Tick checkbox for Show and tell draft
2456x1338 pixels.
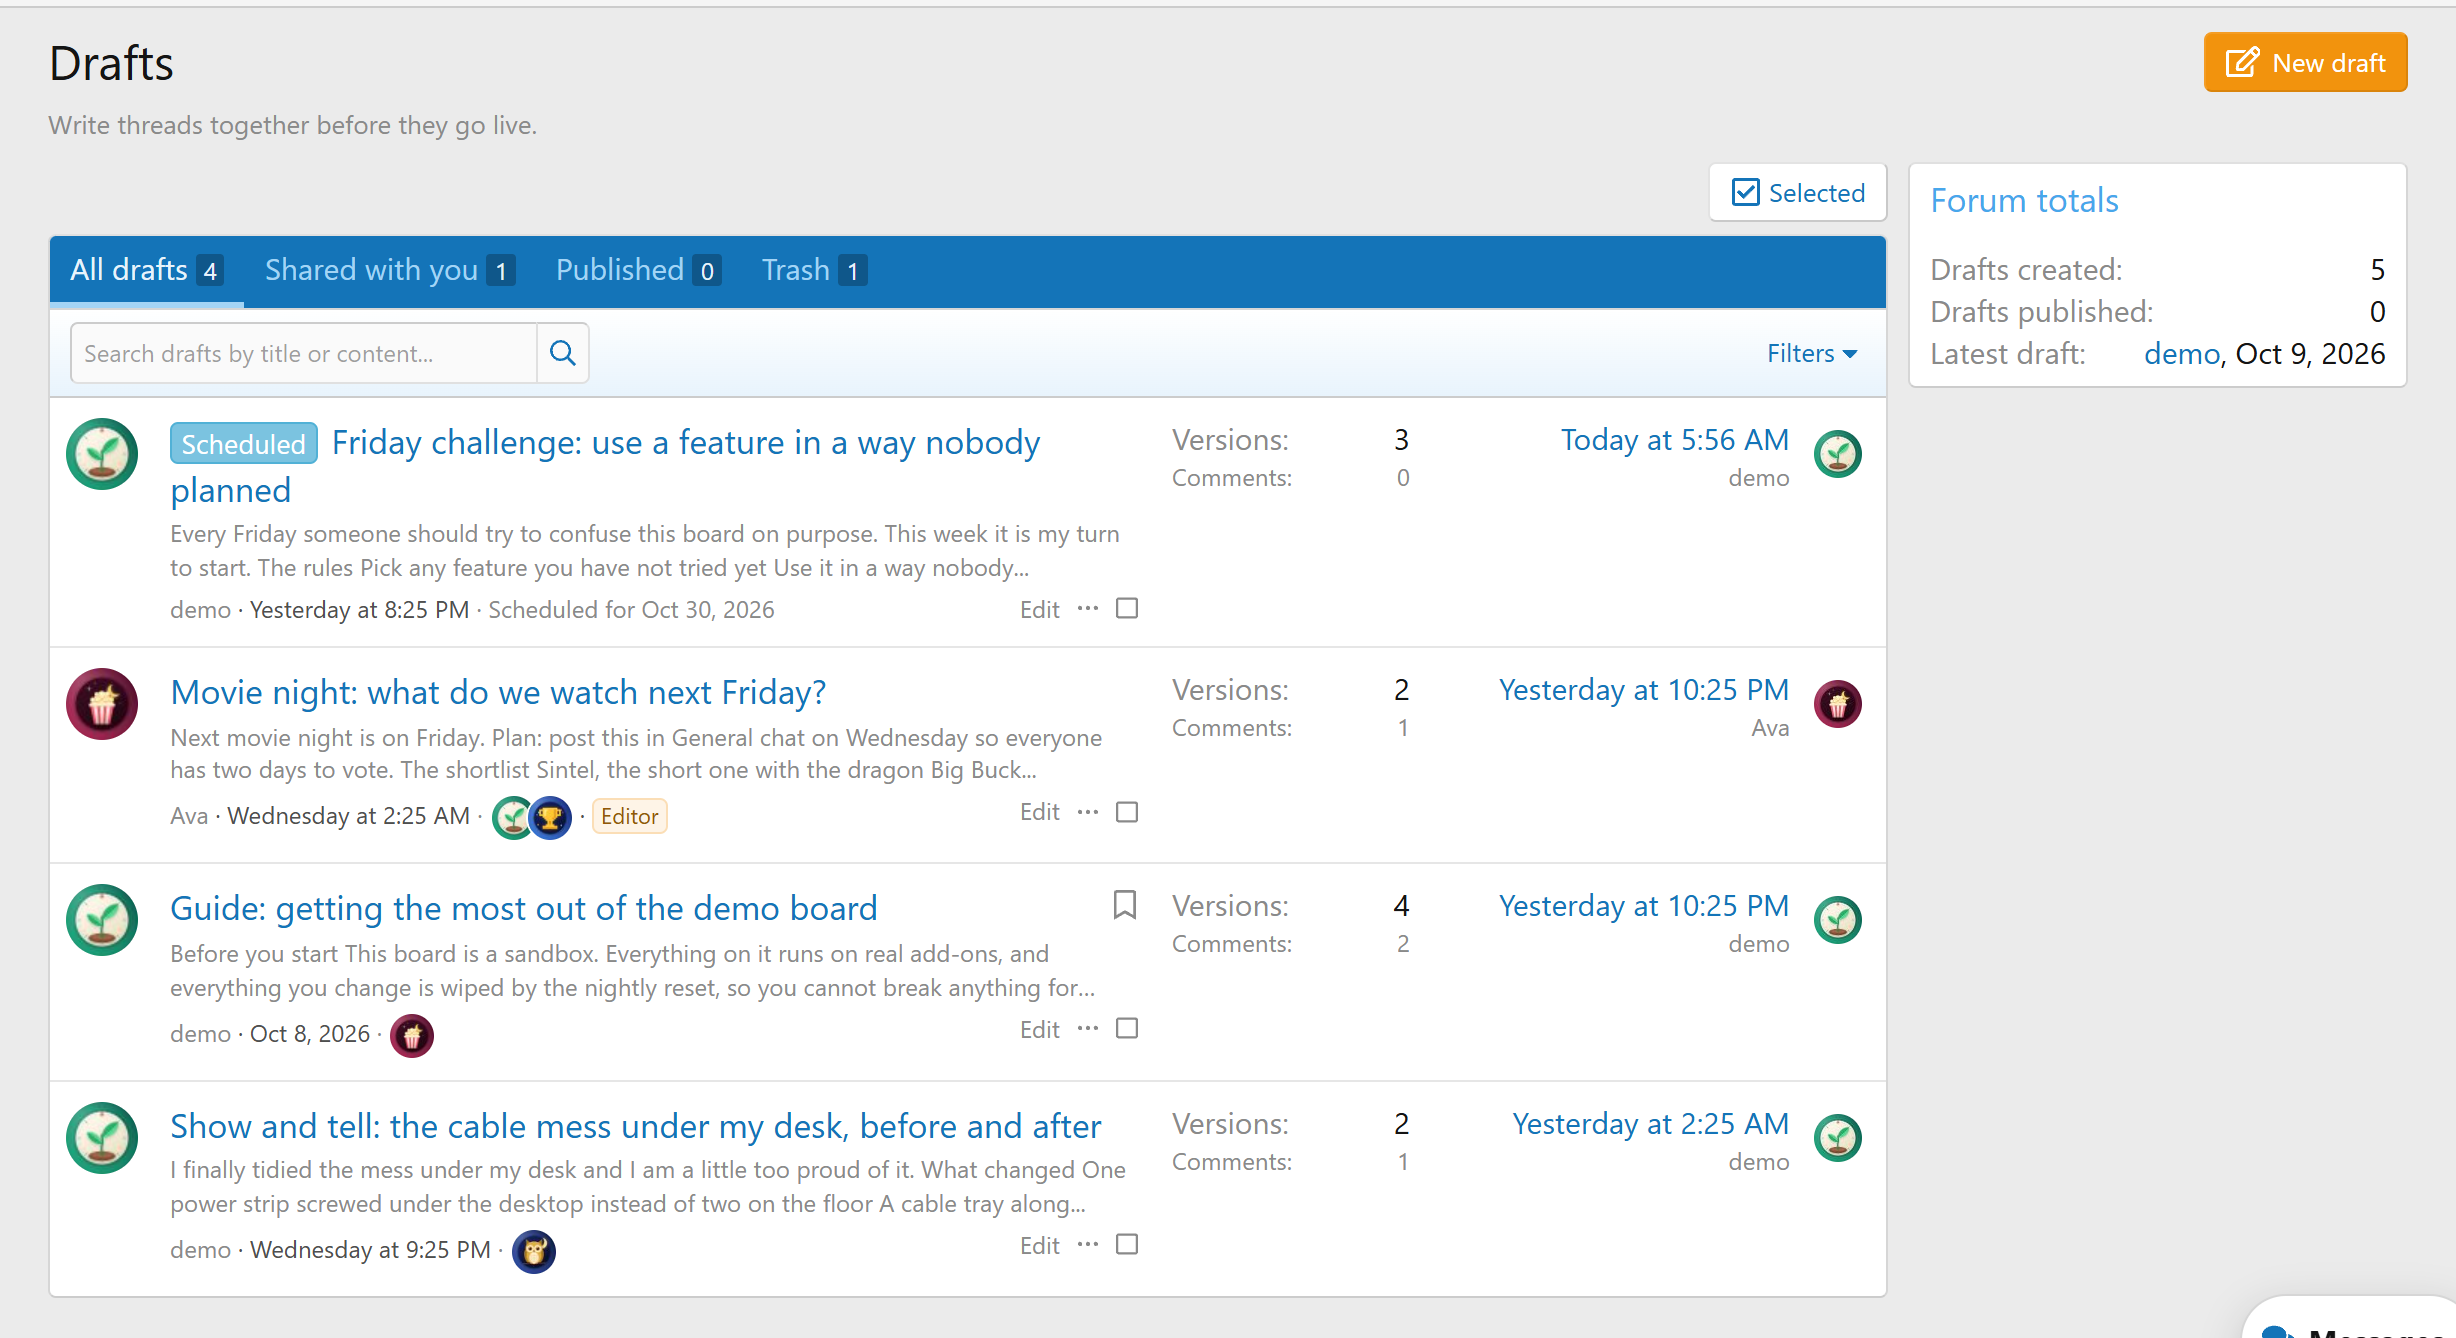1127,1244
